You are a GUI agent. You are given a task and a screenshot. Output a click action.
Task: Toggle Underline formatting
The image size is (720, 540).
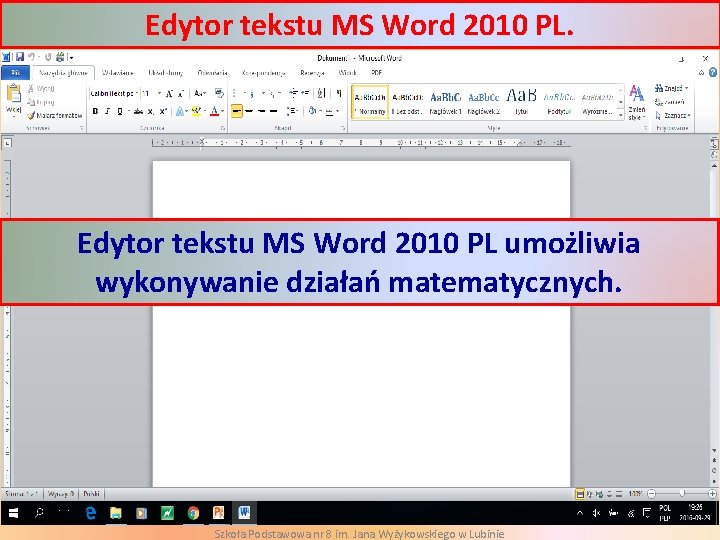click(120, 111)
